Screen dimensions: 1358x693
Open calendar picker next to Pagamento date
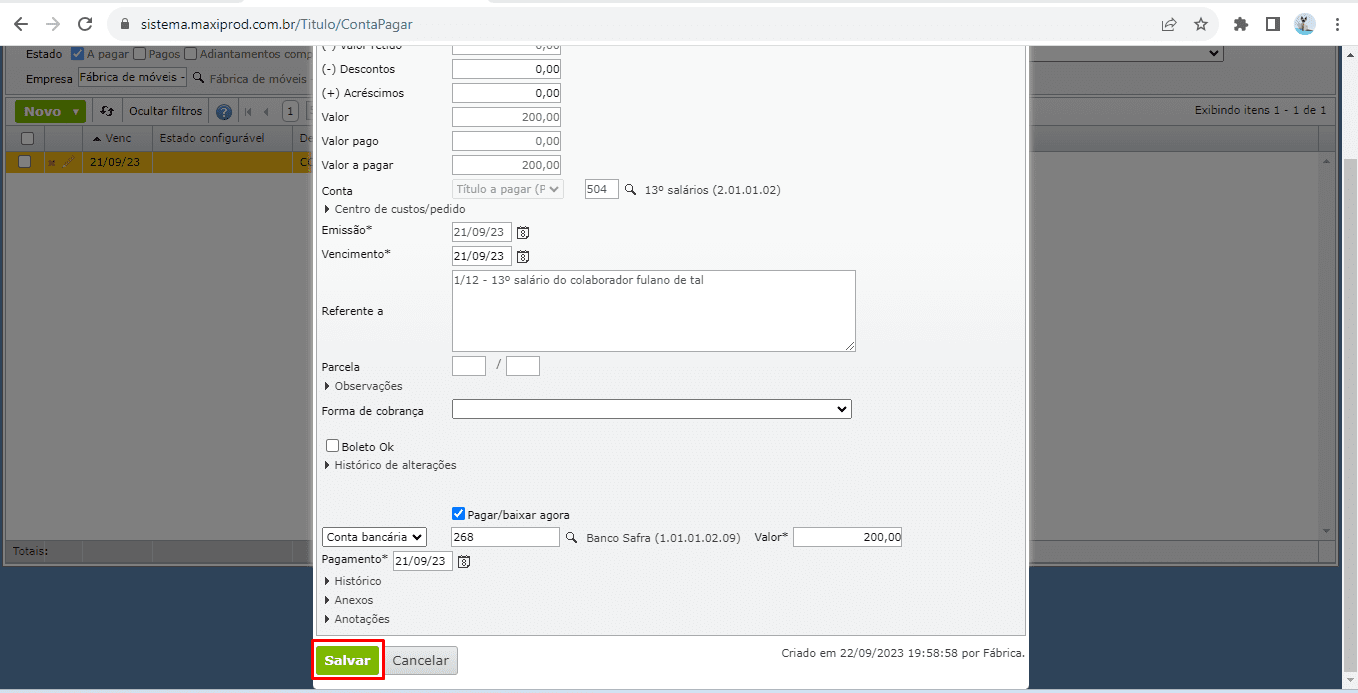coord(463,562)
